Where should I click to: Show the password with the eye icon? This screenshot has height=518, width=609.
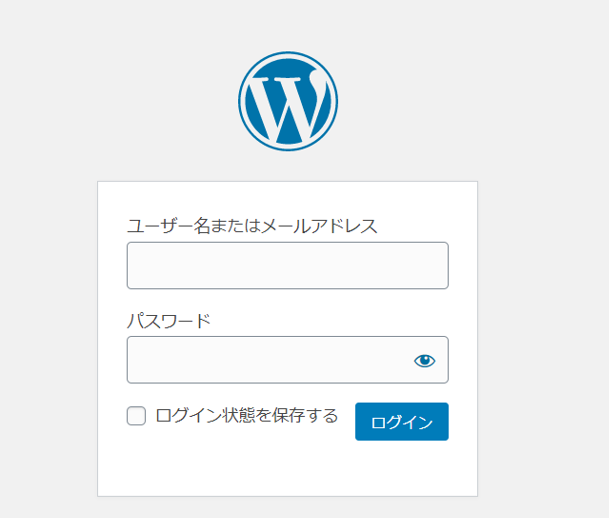[x=425, y=361]
